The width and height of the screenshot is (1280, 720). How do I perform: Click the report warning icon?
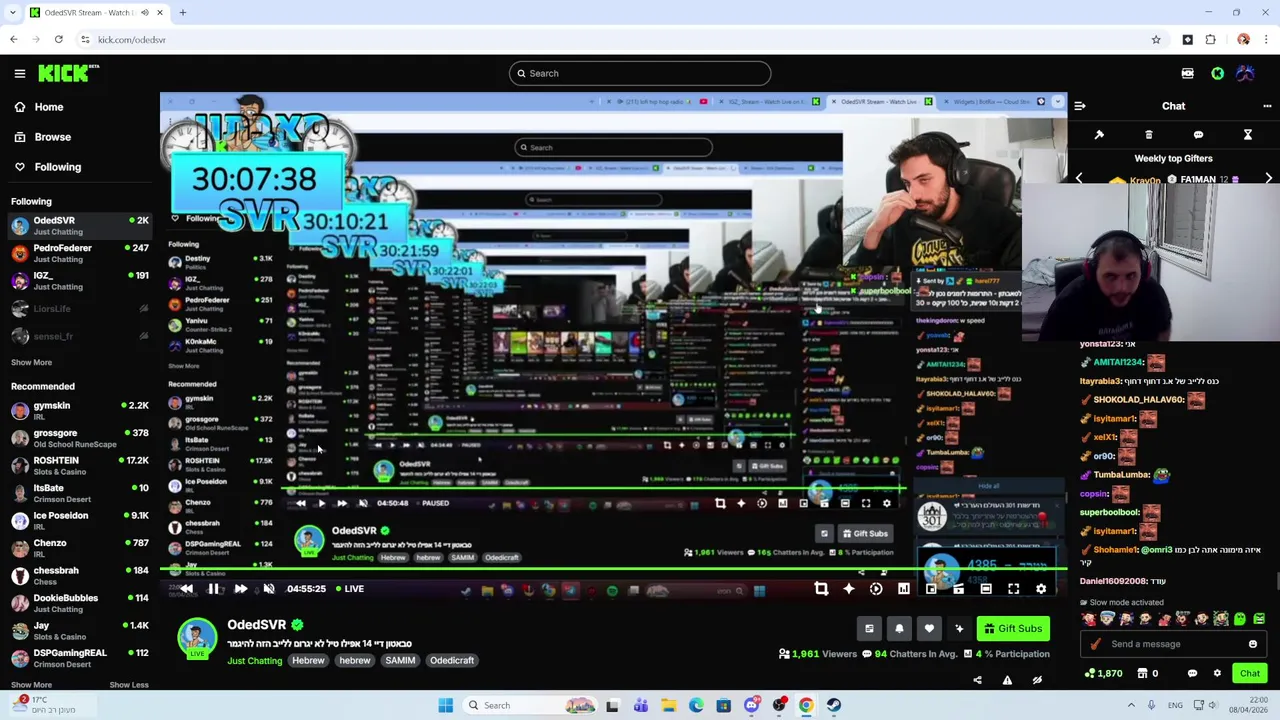tap(1007, 680)
